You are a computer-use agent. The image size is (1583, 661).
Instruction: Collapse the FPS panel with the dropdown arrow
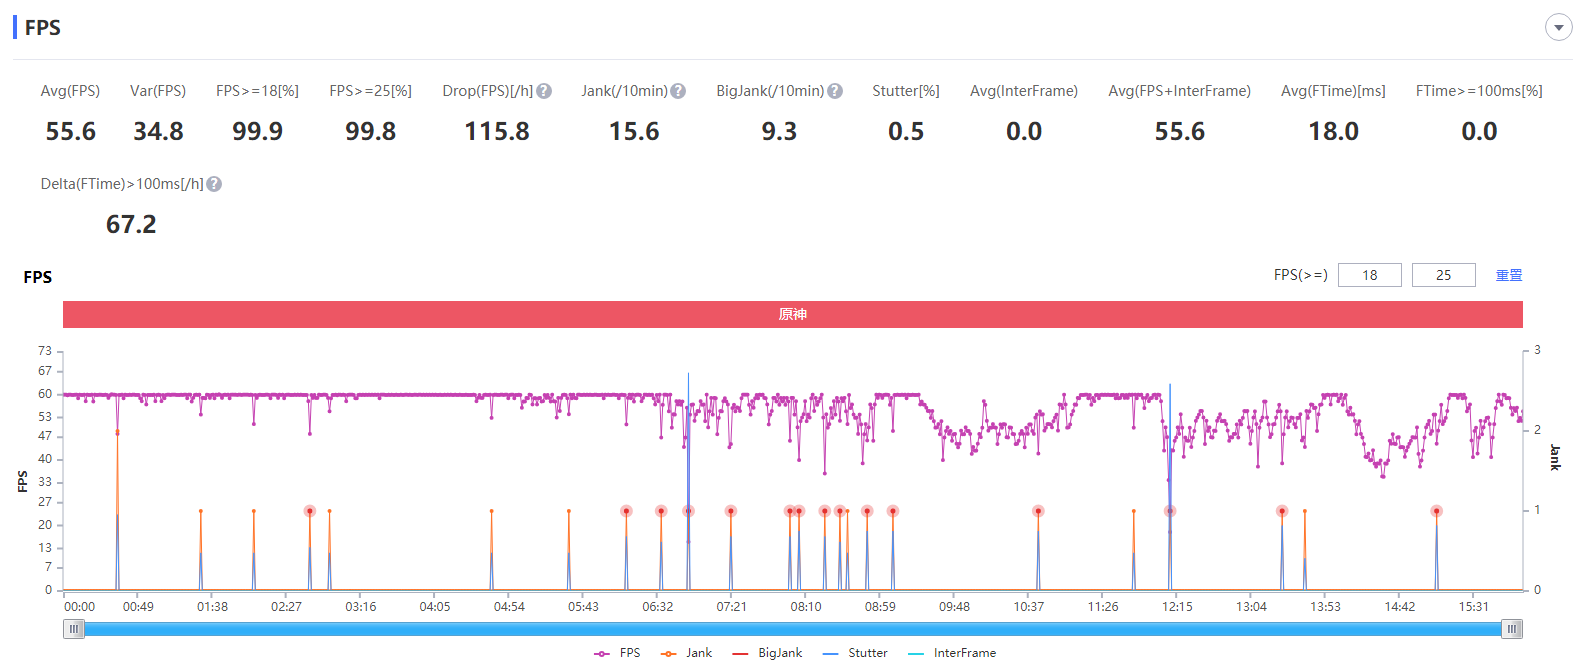[1558, 27]
